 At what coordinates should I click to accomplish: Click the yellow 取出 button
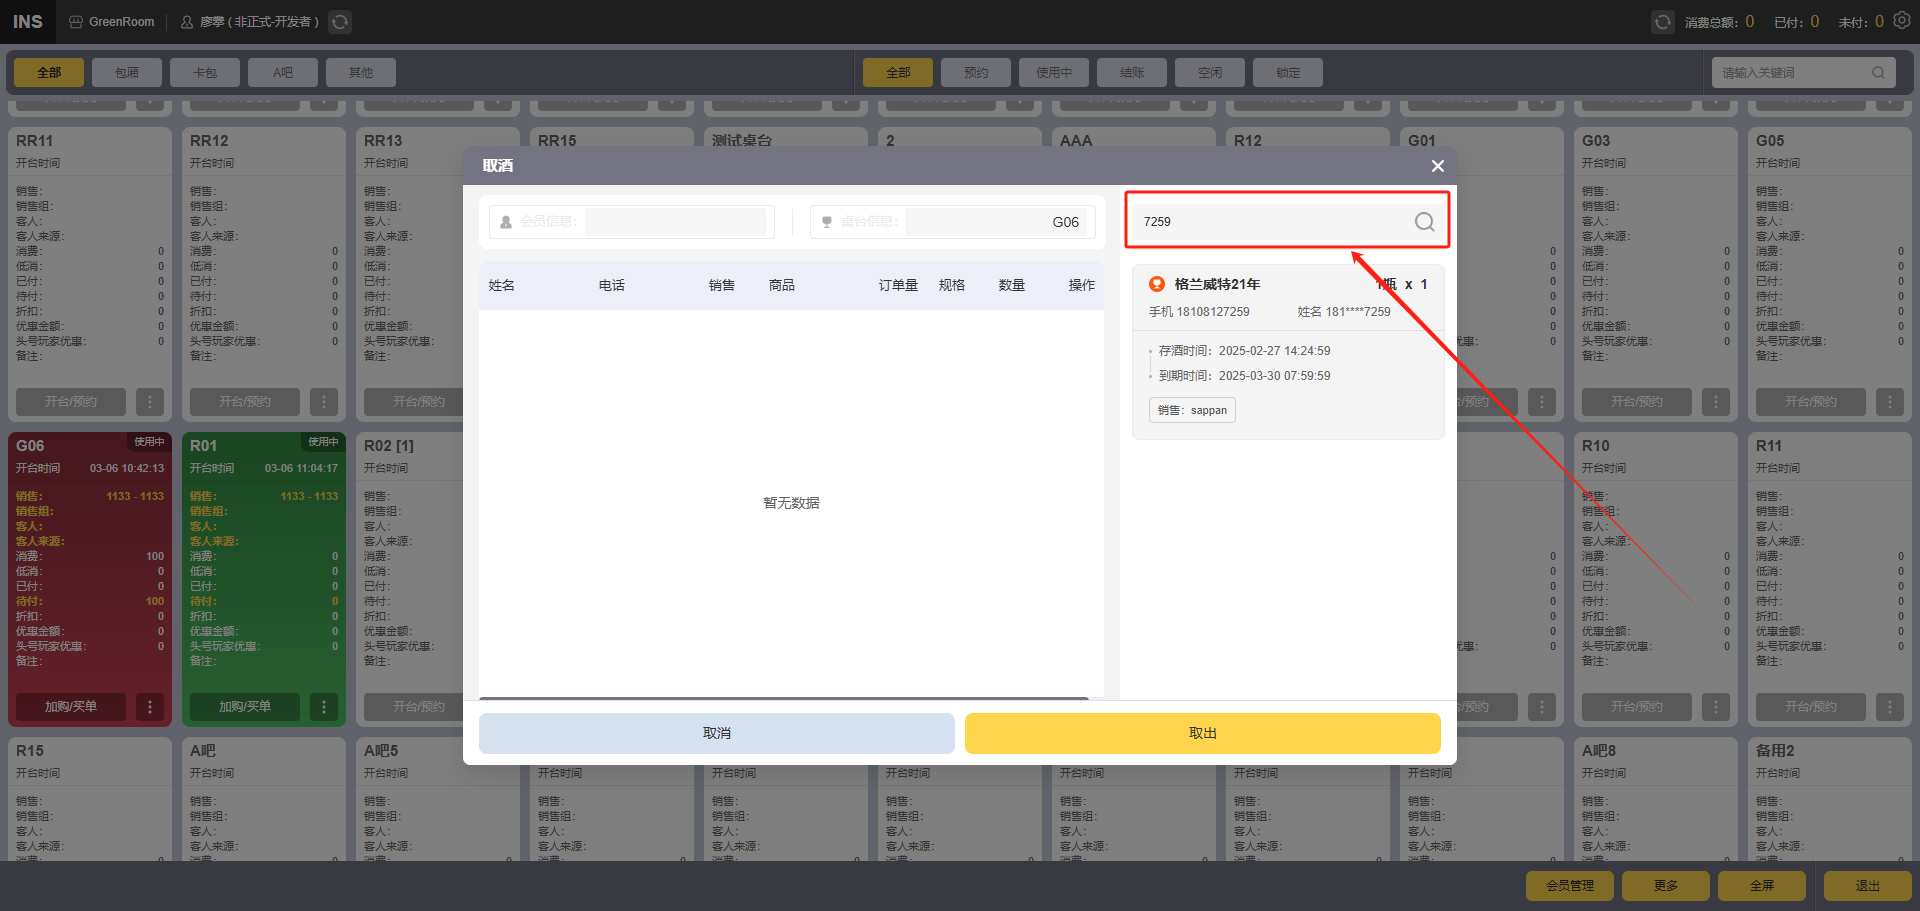[x=1203, y=733]
